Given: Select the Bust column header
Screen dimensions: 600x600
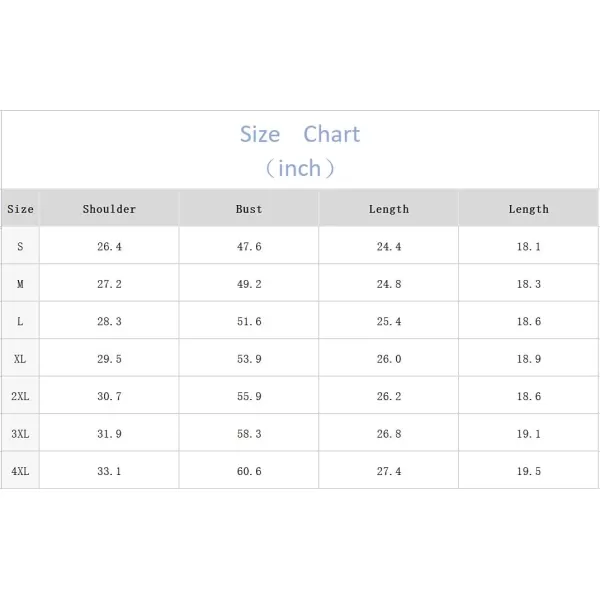Looking at the screenshot, I should [249, 209].
